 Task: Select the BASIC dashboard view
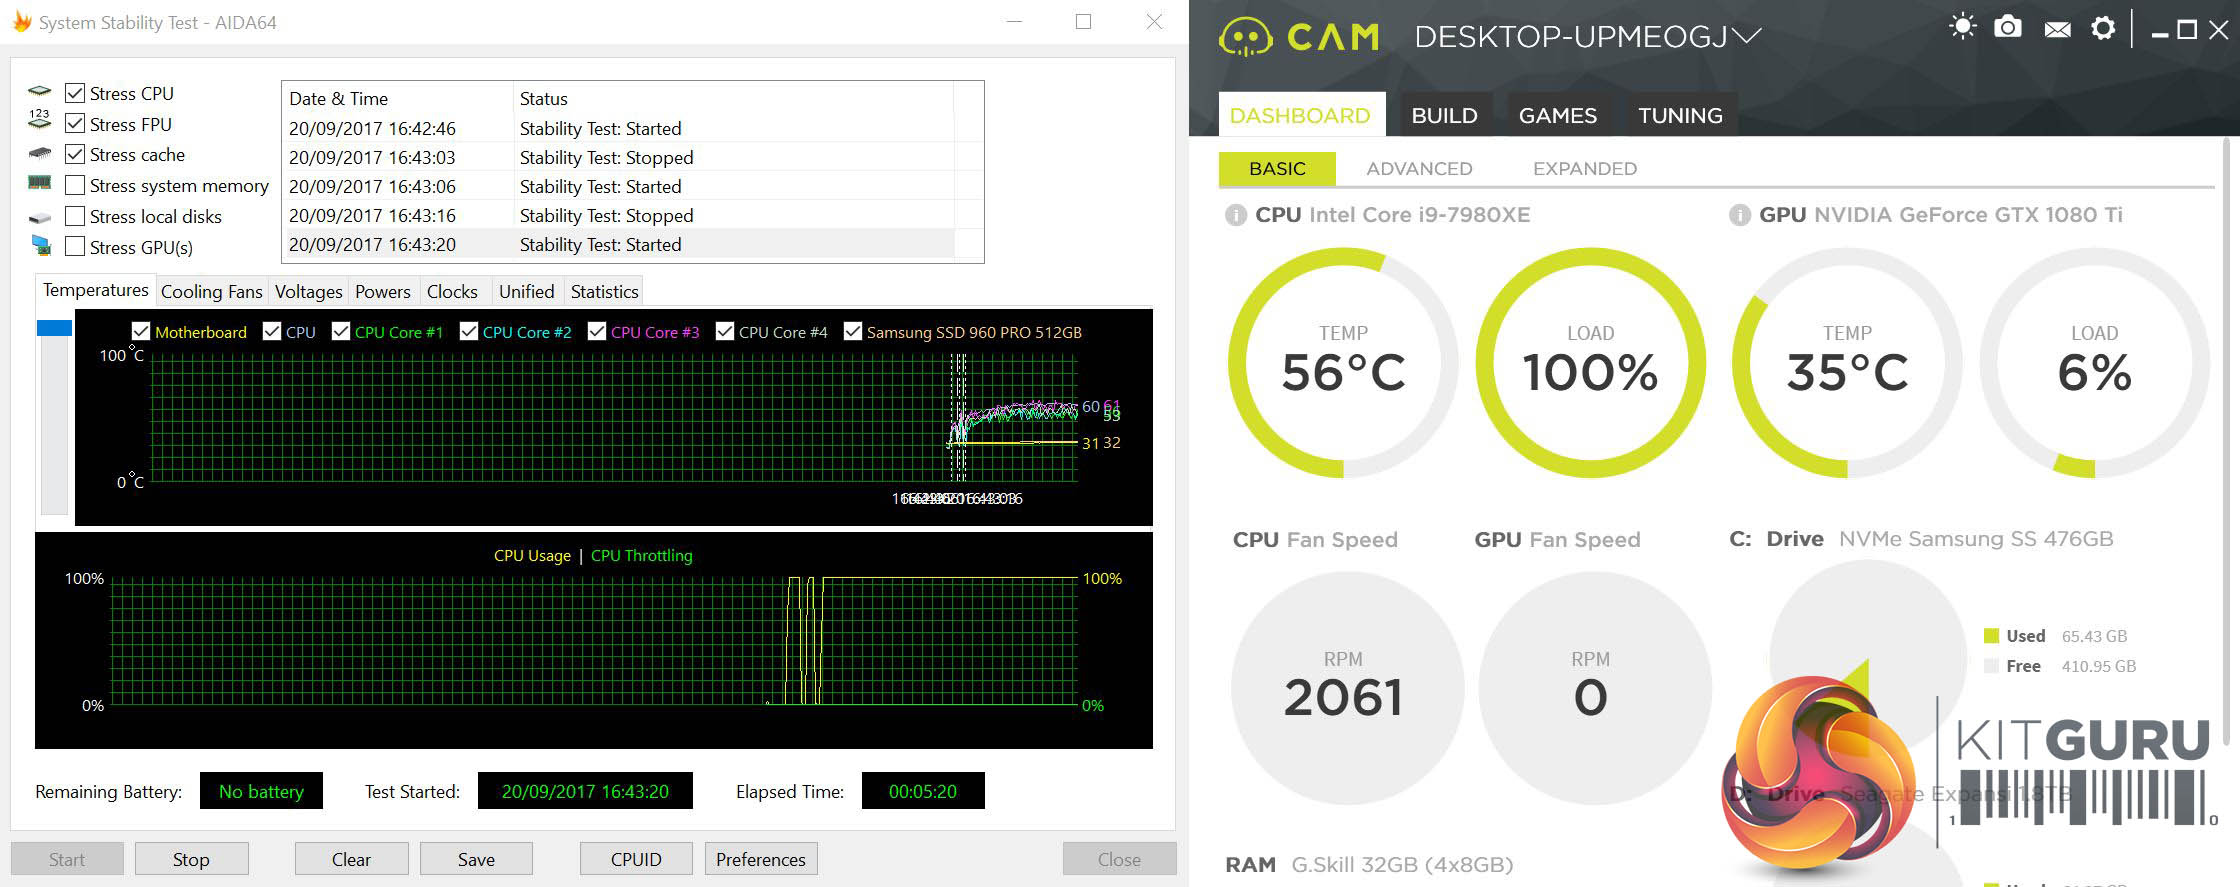[x=1277, y=168]
